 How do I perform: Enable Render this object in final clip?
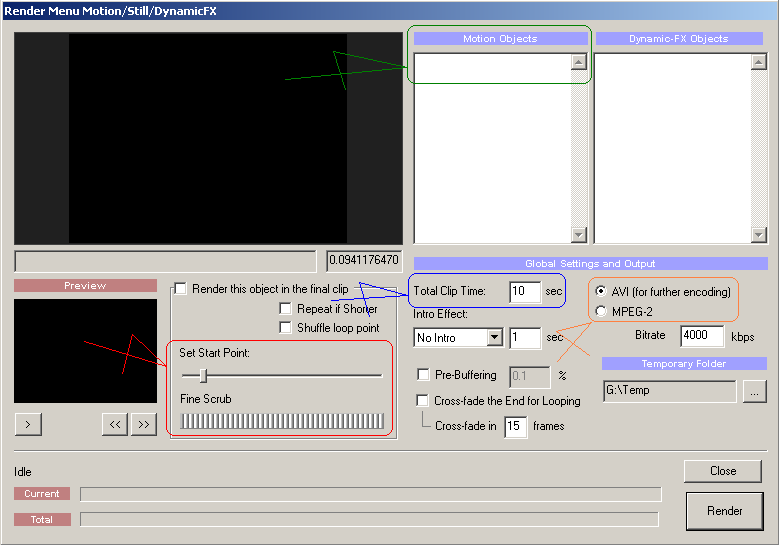click(x=181, y=289)
